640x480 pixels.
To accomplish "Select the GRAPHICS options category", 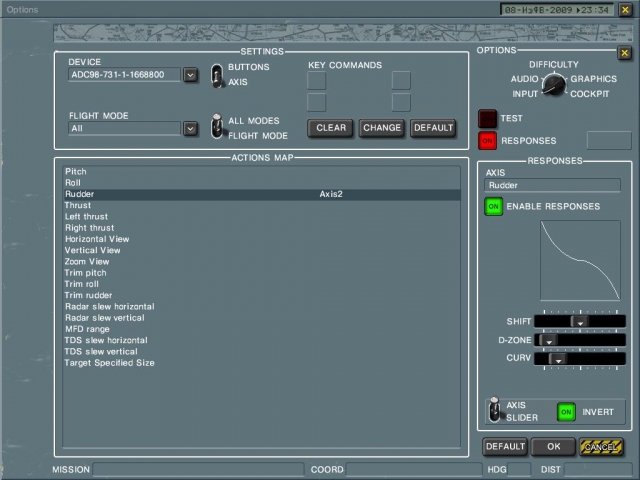I will tap(593, 79).
